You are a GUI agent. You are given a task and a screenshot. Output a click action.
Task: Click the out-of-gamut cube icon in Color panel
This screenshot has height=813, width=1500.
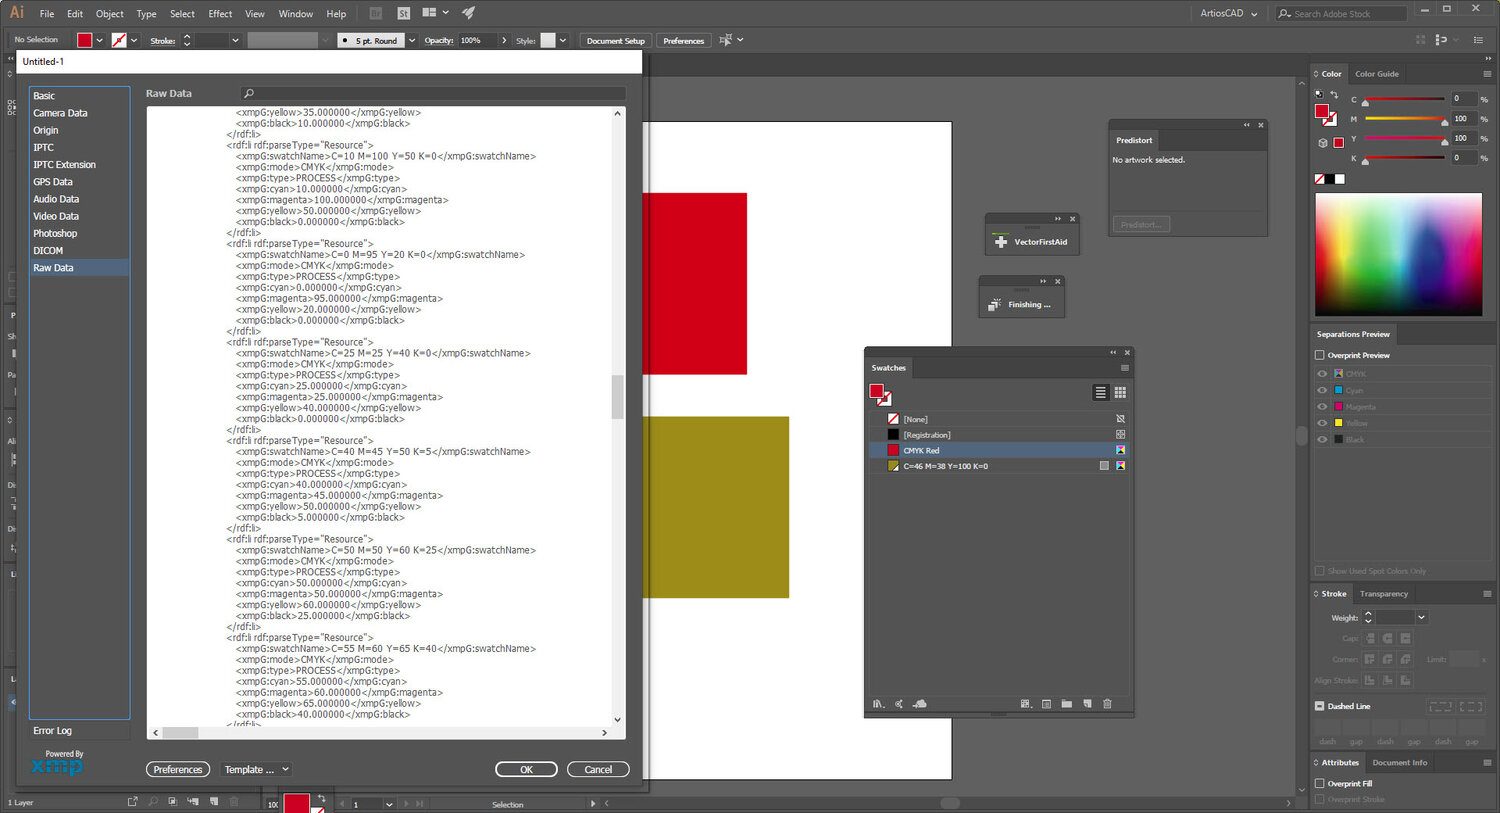1323,143
